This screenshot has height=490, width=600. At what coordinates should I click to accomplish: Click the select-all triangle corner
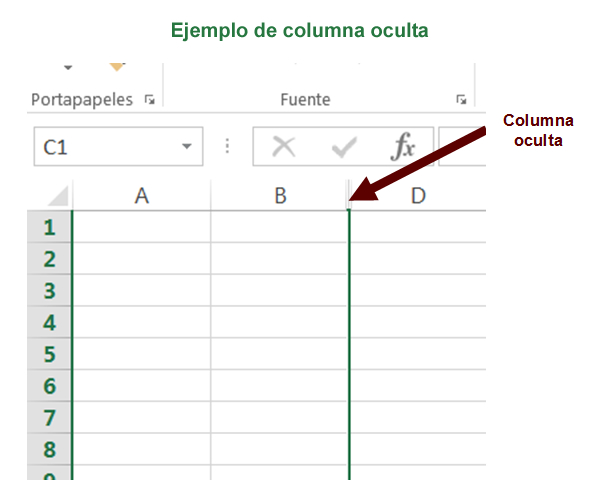(58, 195)
